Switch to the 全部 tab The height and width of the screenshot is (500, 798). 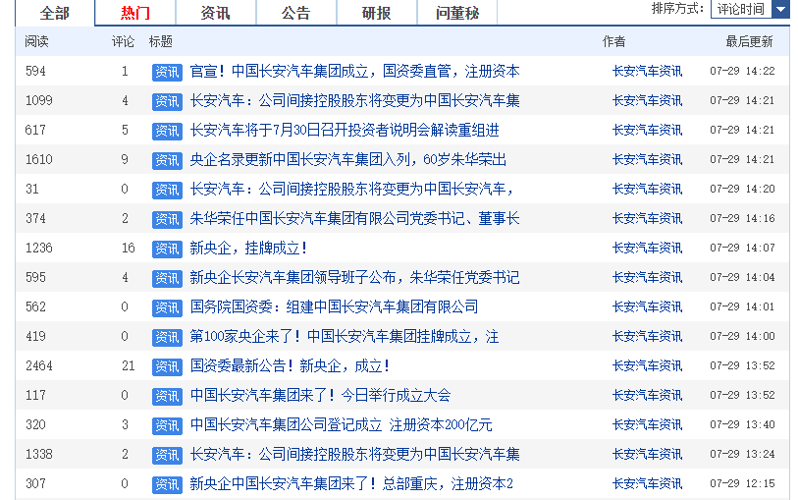[55, 13]
